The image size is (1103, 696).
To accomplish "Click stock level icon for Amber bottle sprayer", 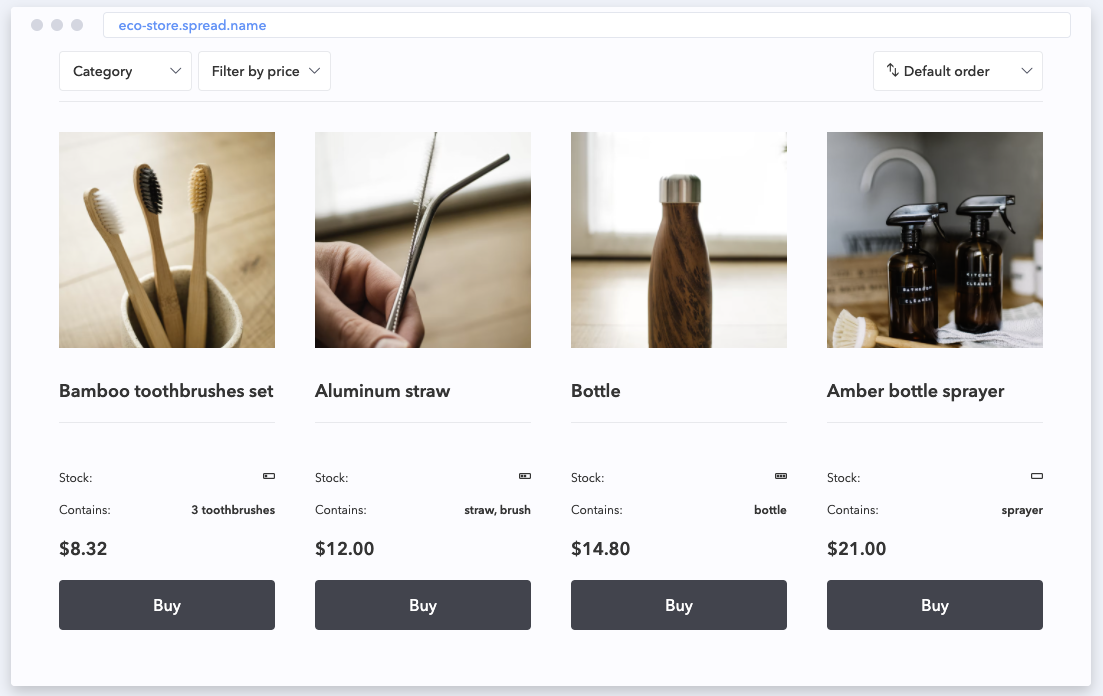I will point(1037,476).
